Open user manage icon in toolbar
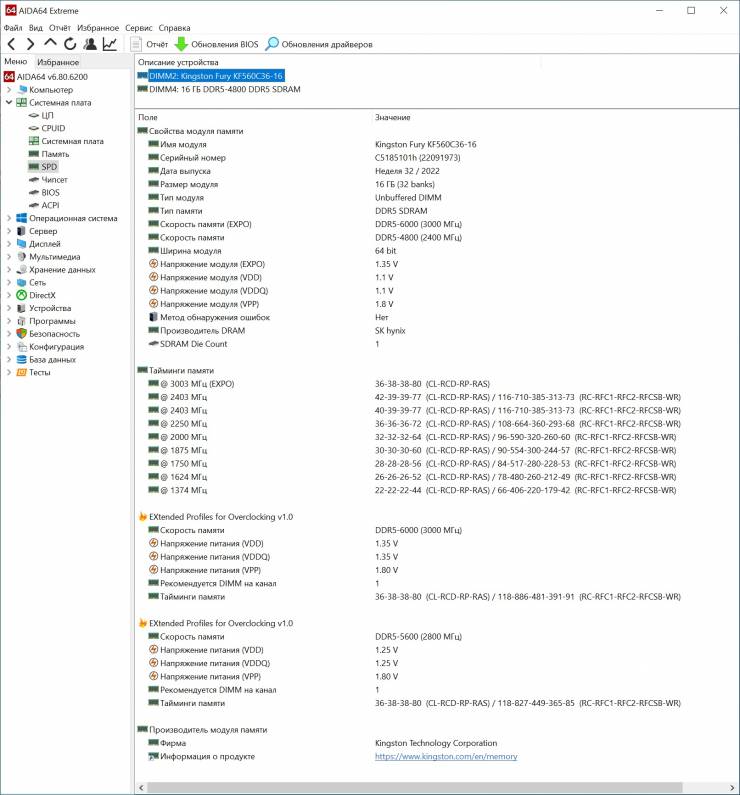Image resolution: width=740 pixels, height=795 pixels. pyautogui.click(x=90, y=44)
